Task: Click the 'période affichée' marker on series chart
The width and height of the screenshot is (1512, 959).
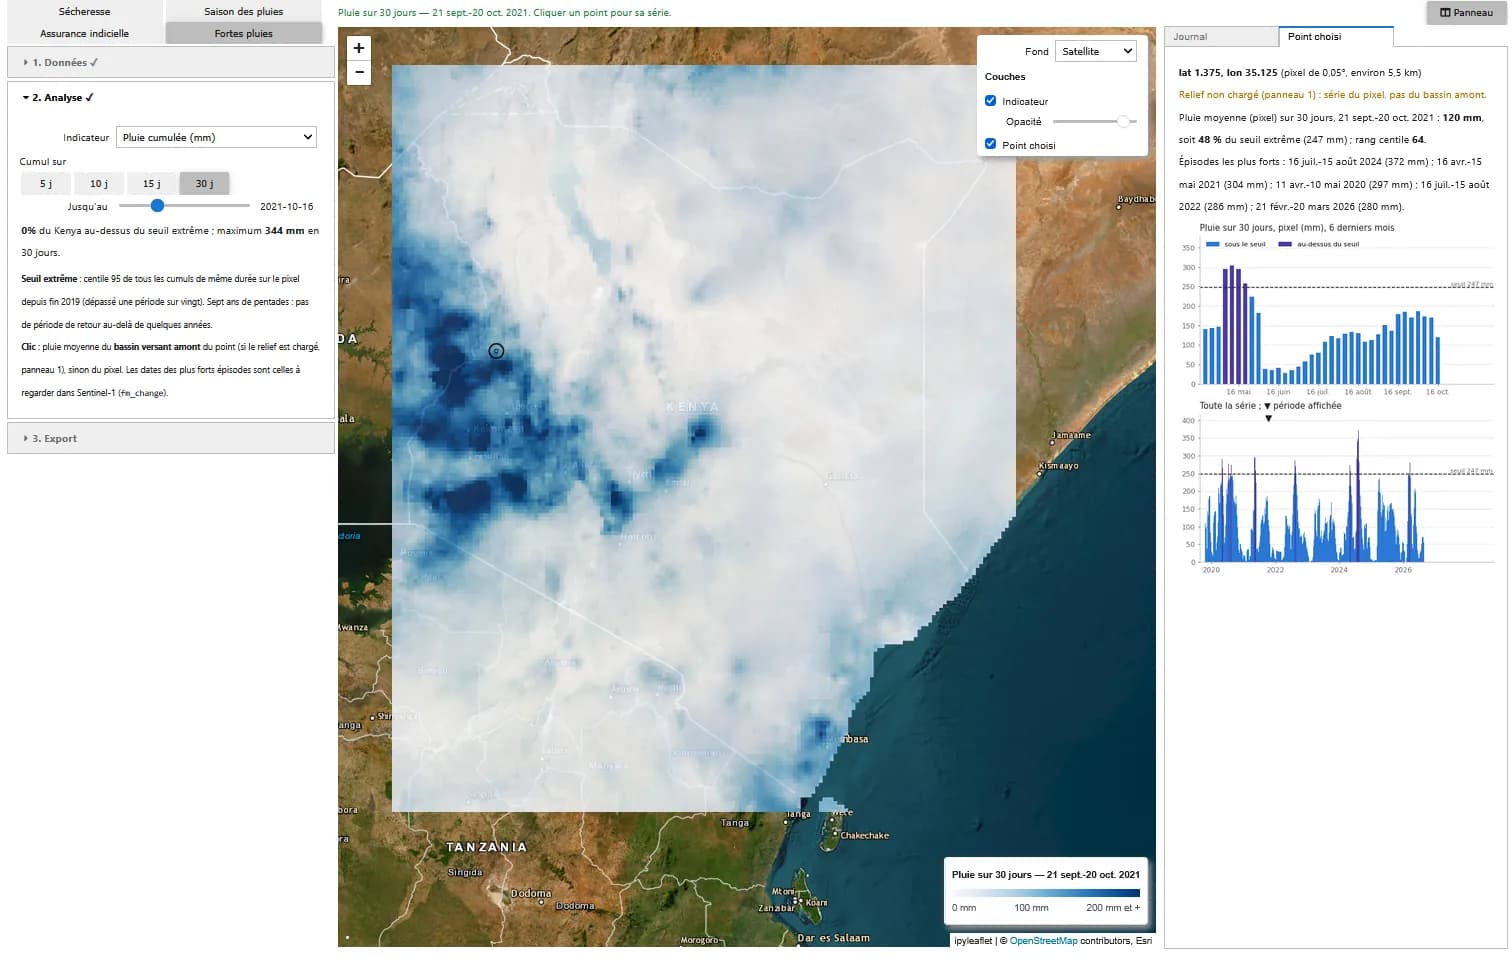Action: click(x=1268, y=418)
